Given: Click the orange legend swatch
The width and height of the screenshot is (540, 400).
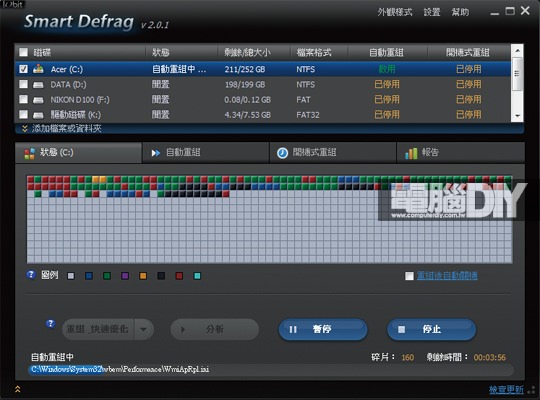Looking at the screenshot, I should [143, 276].
